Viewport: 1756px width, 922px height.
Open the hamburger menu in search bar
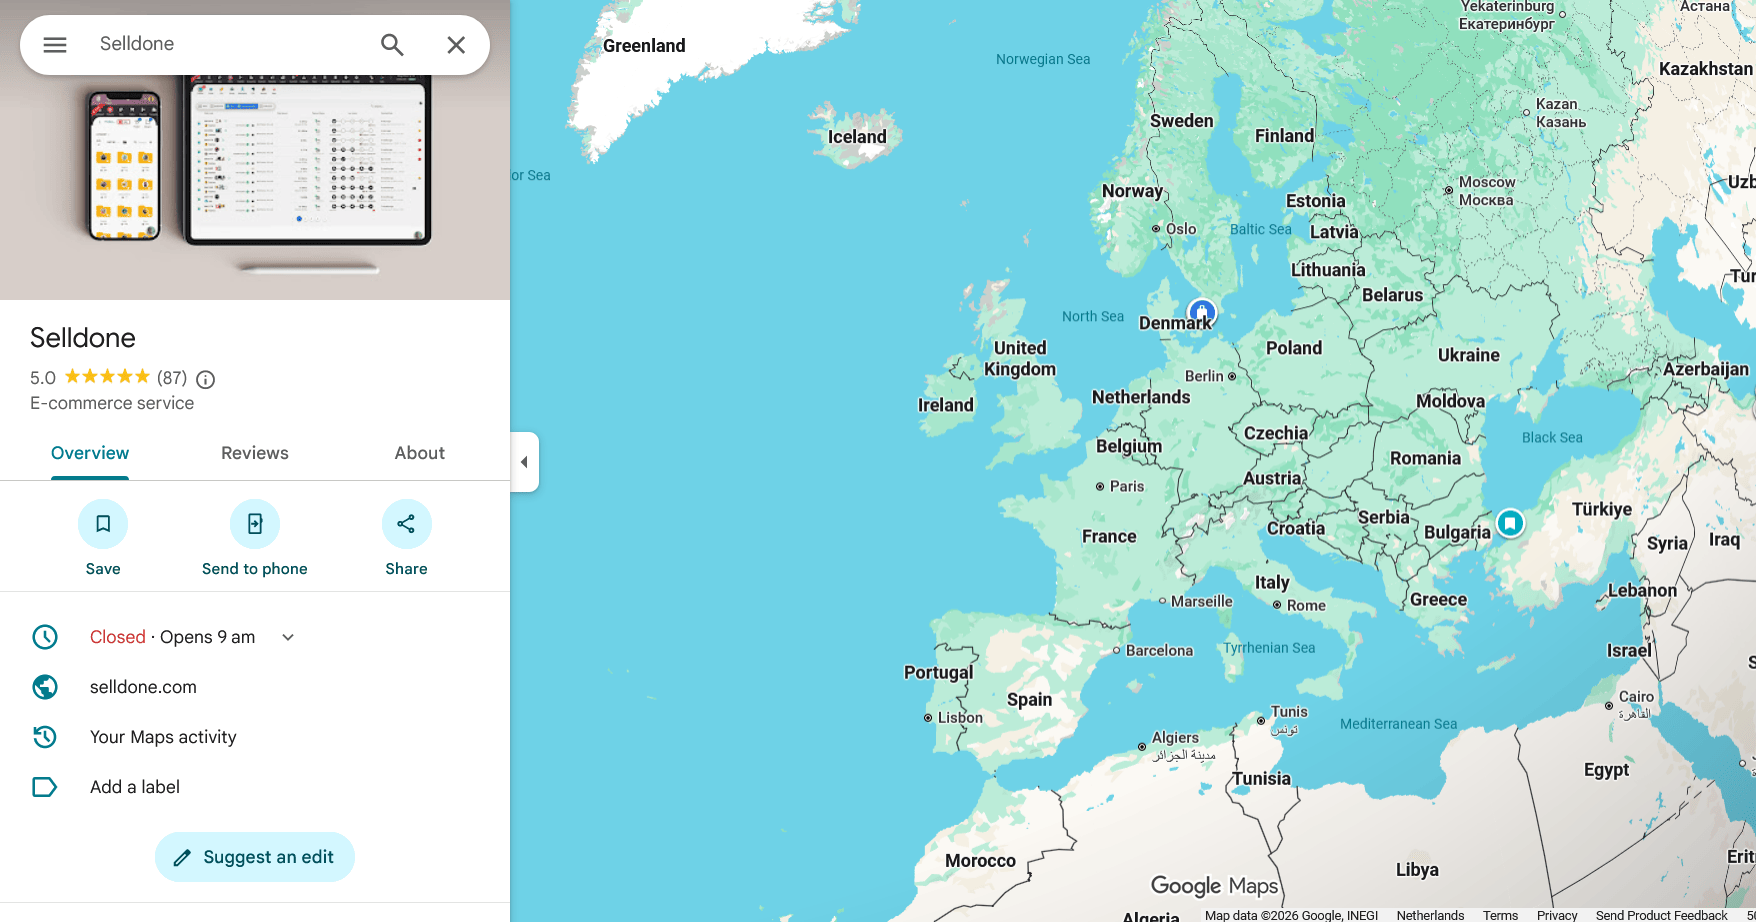(x=55, y=45)
